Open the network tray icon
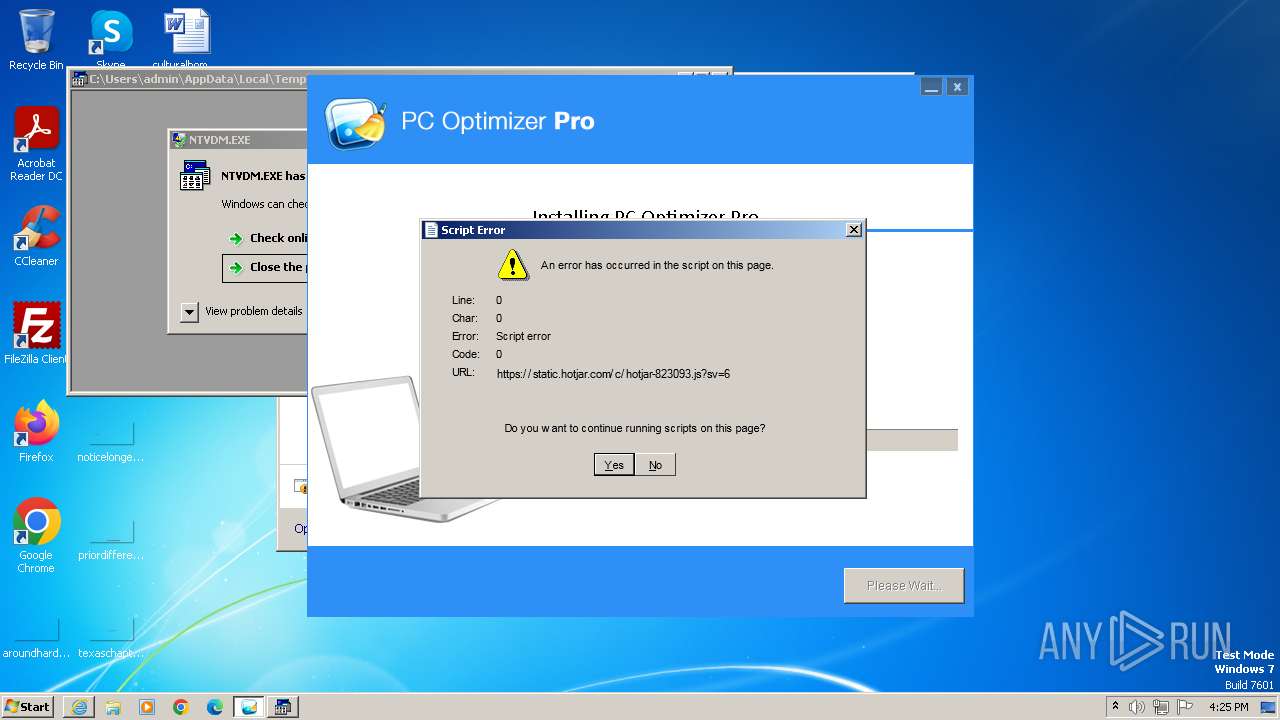The image size is (1280, 720). [1161, 707]
